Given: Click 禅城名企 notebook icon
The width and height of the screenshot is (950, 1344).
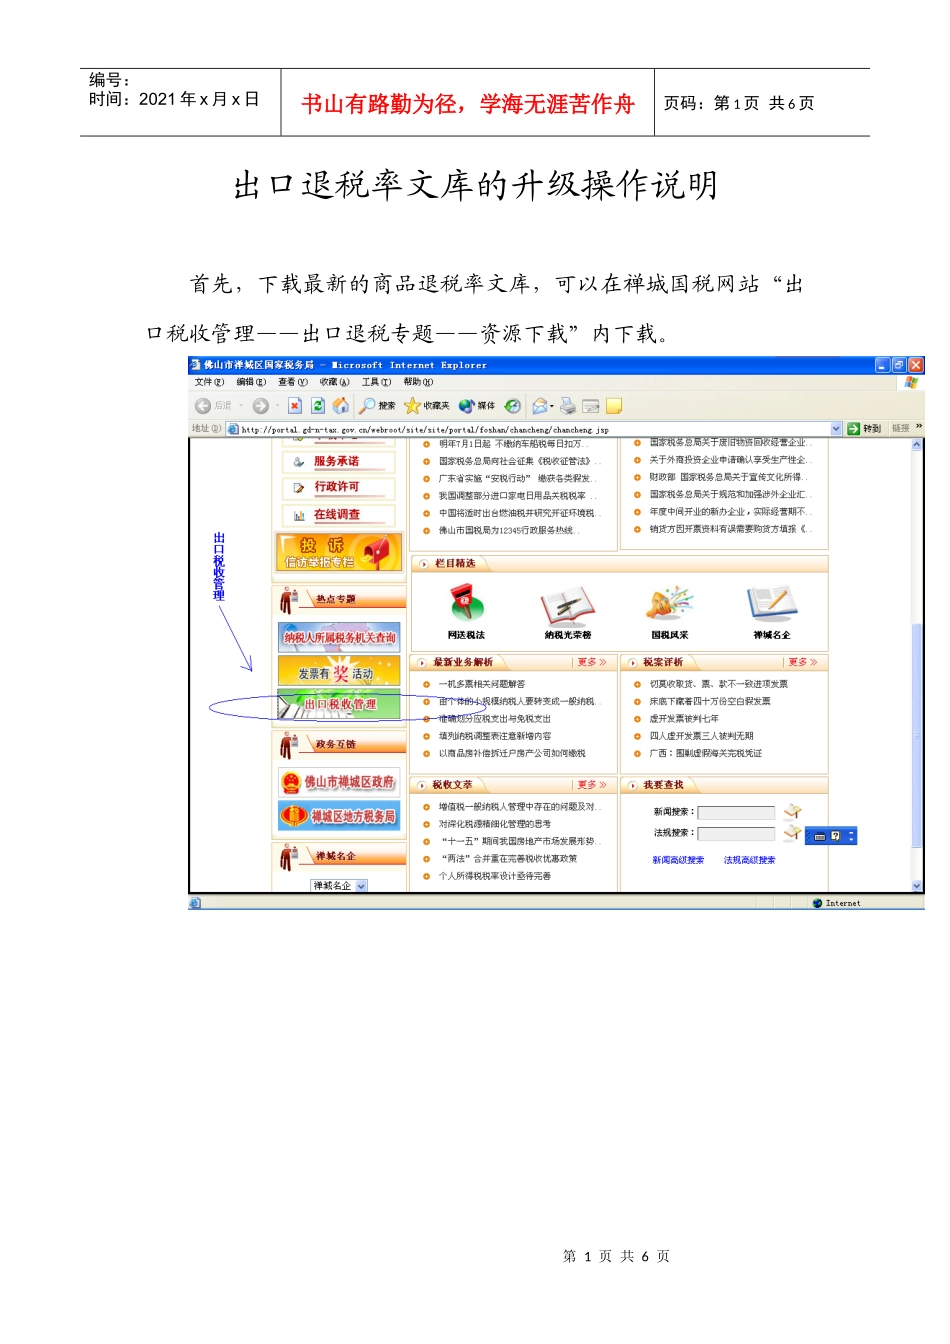Looking at the screenshot, I should (x=771, y=605).
